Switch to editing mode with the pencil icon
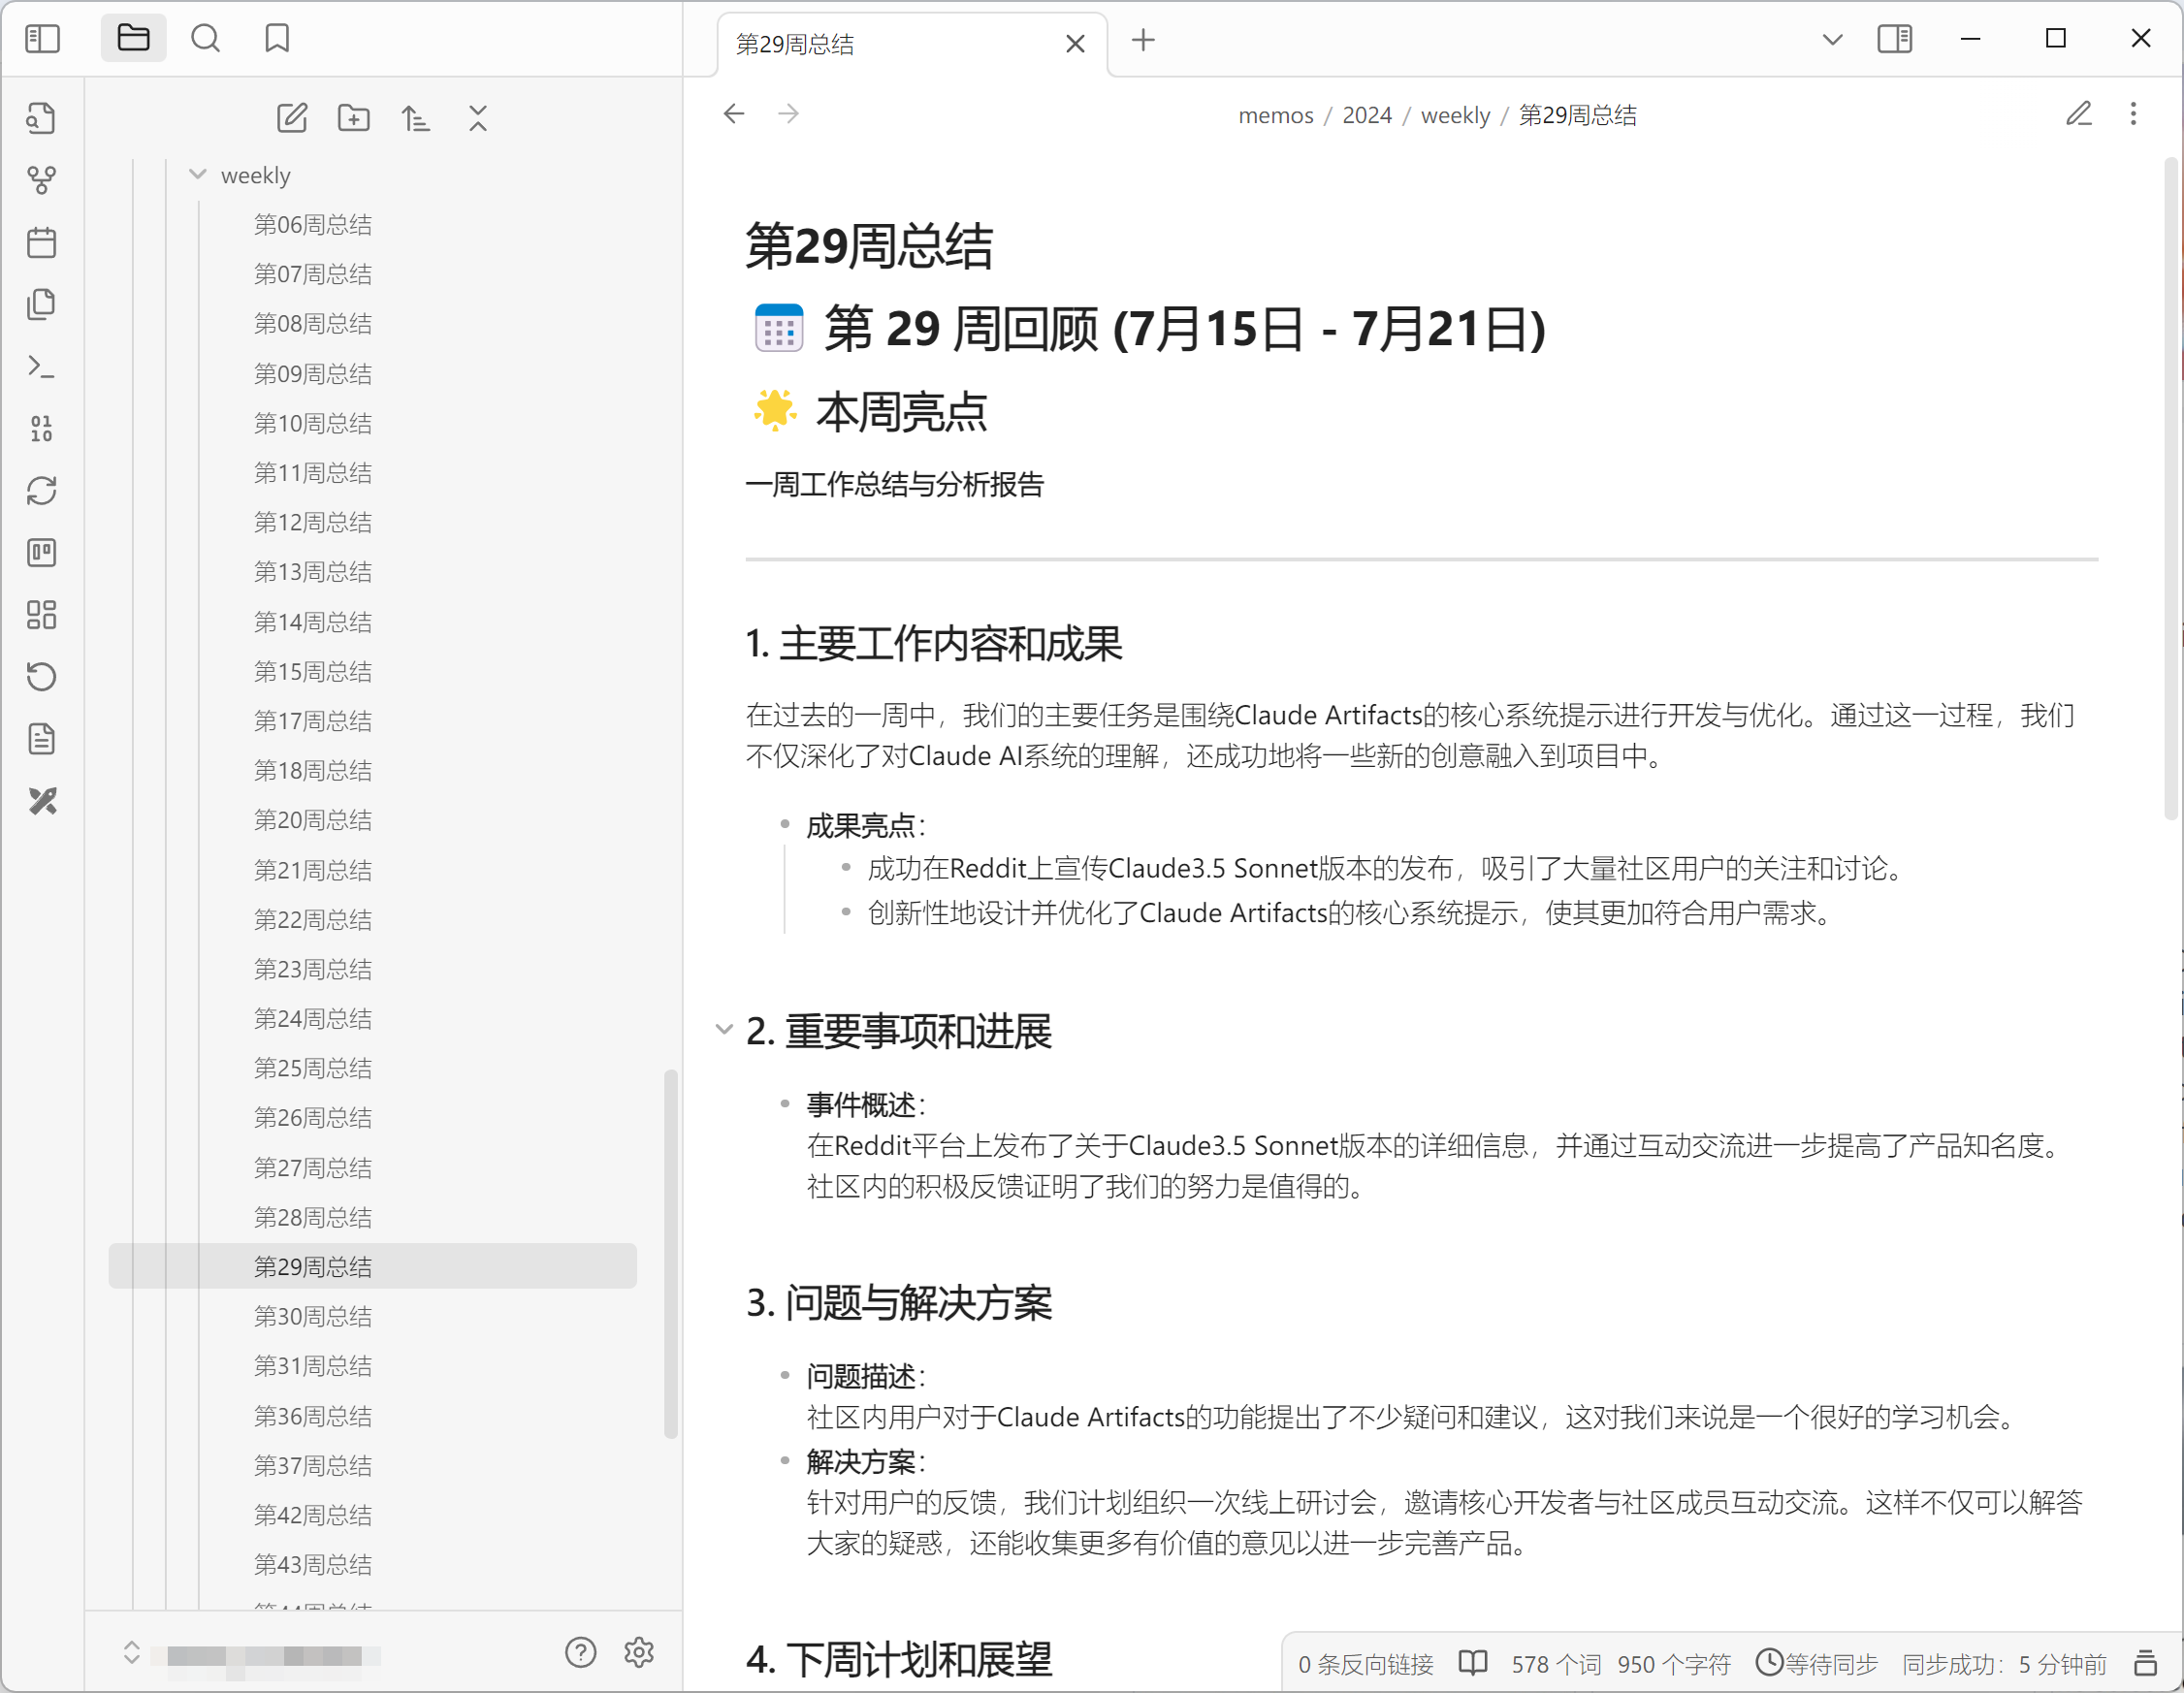This screenshot has height=1693, width=2184. pyautogui.click(x=2079, y=114)
